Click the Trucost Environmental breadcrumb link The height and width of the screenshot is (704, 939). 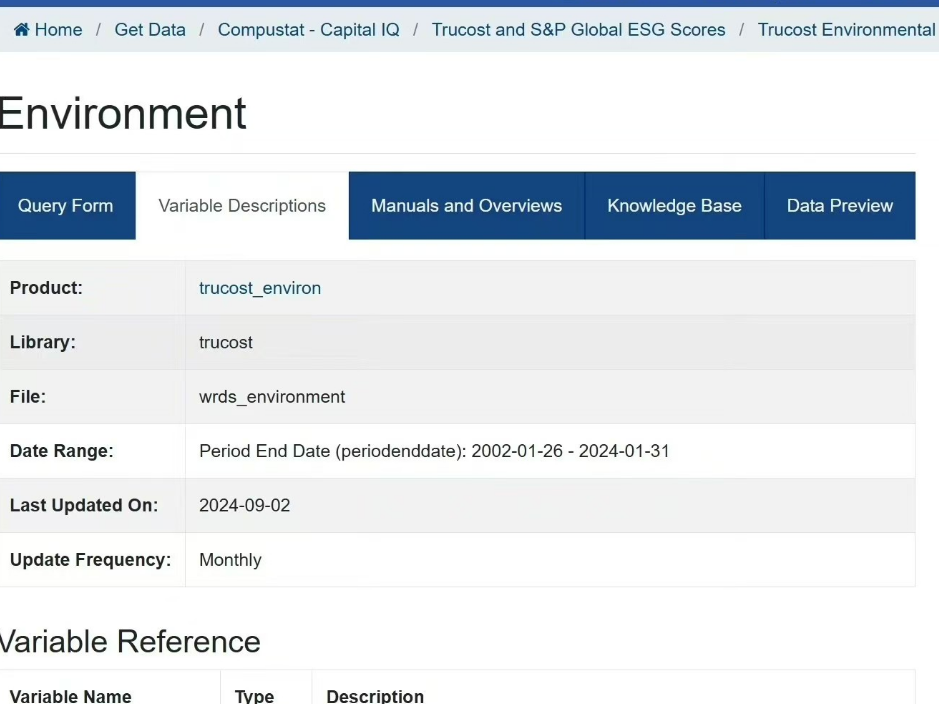click(x=846, y=30)
